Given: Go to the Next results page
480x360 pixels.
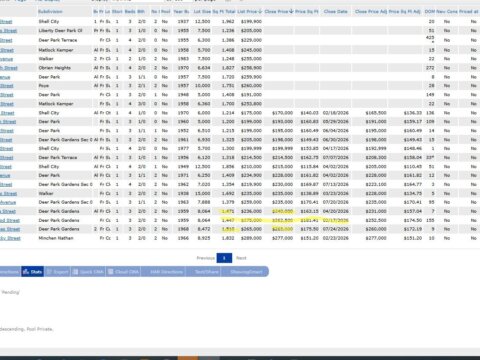Looking at the screenshot, I should tap(241, 258).
